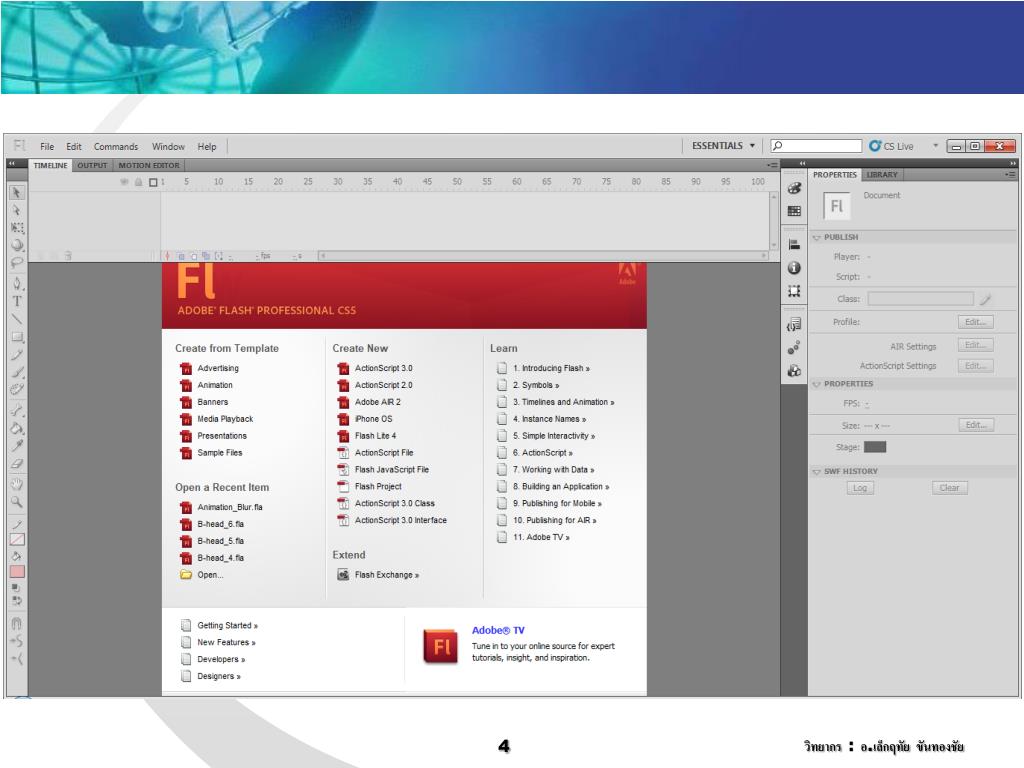
Task: Select the Bone tool
Action: (x=17, y=411)
